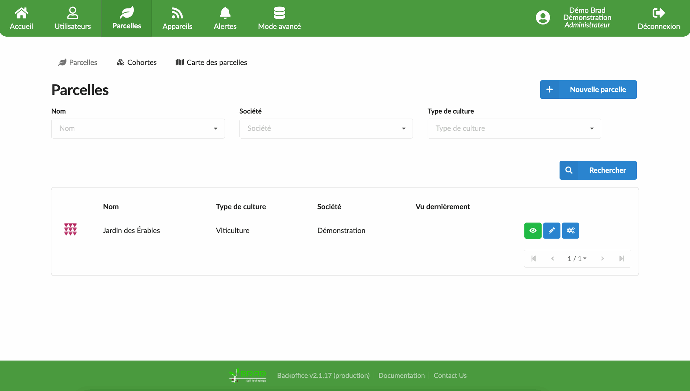
Task: Open the Carte des parcelles tab
Action: point(211,62)
